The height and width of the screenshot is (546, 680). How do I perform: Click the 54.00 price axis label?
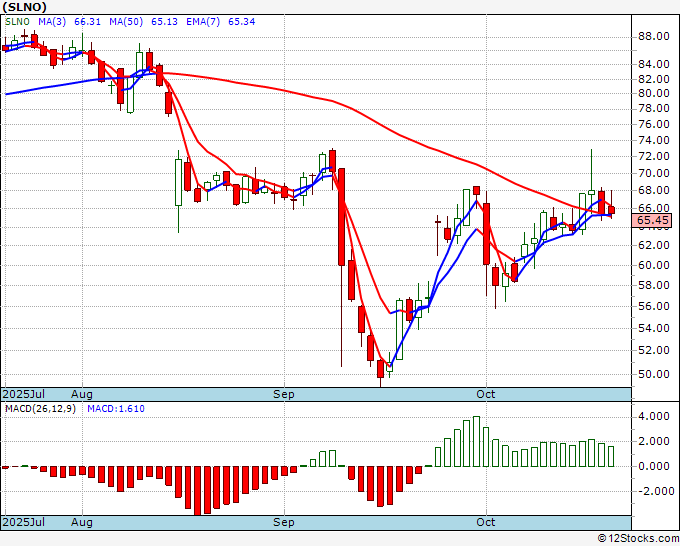(x=654, y=328)
